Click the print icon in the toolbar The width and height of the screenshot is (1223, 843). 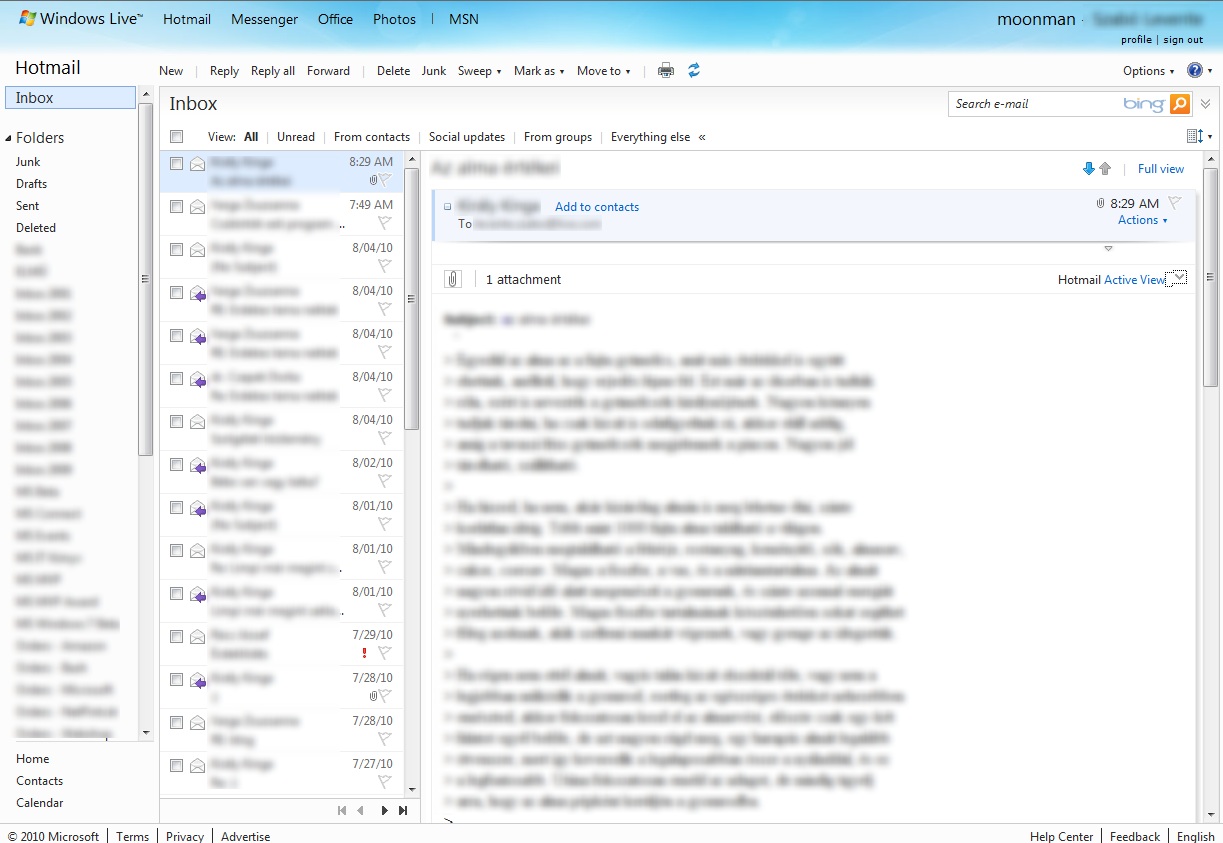pyautogui.click(x=665, y=70)
